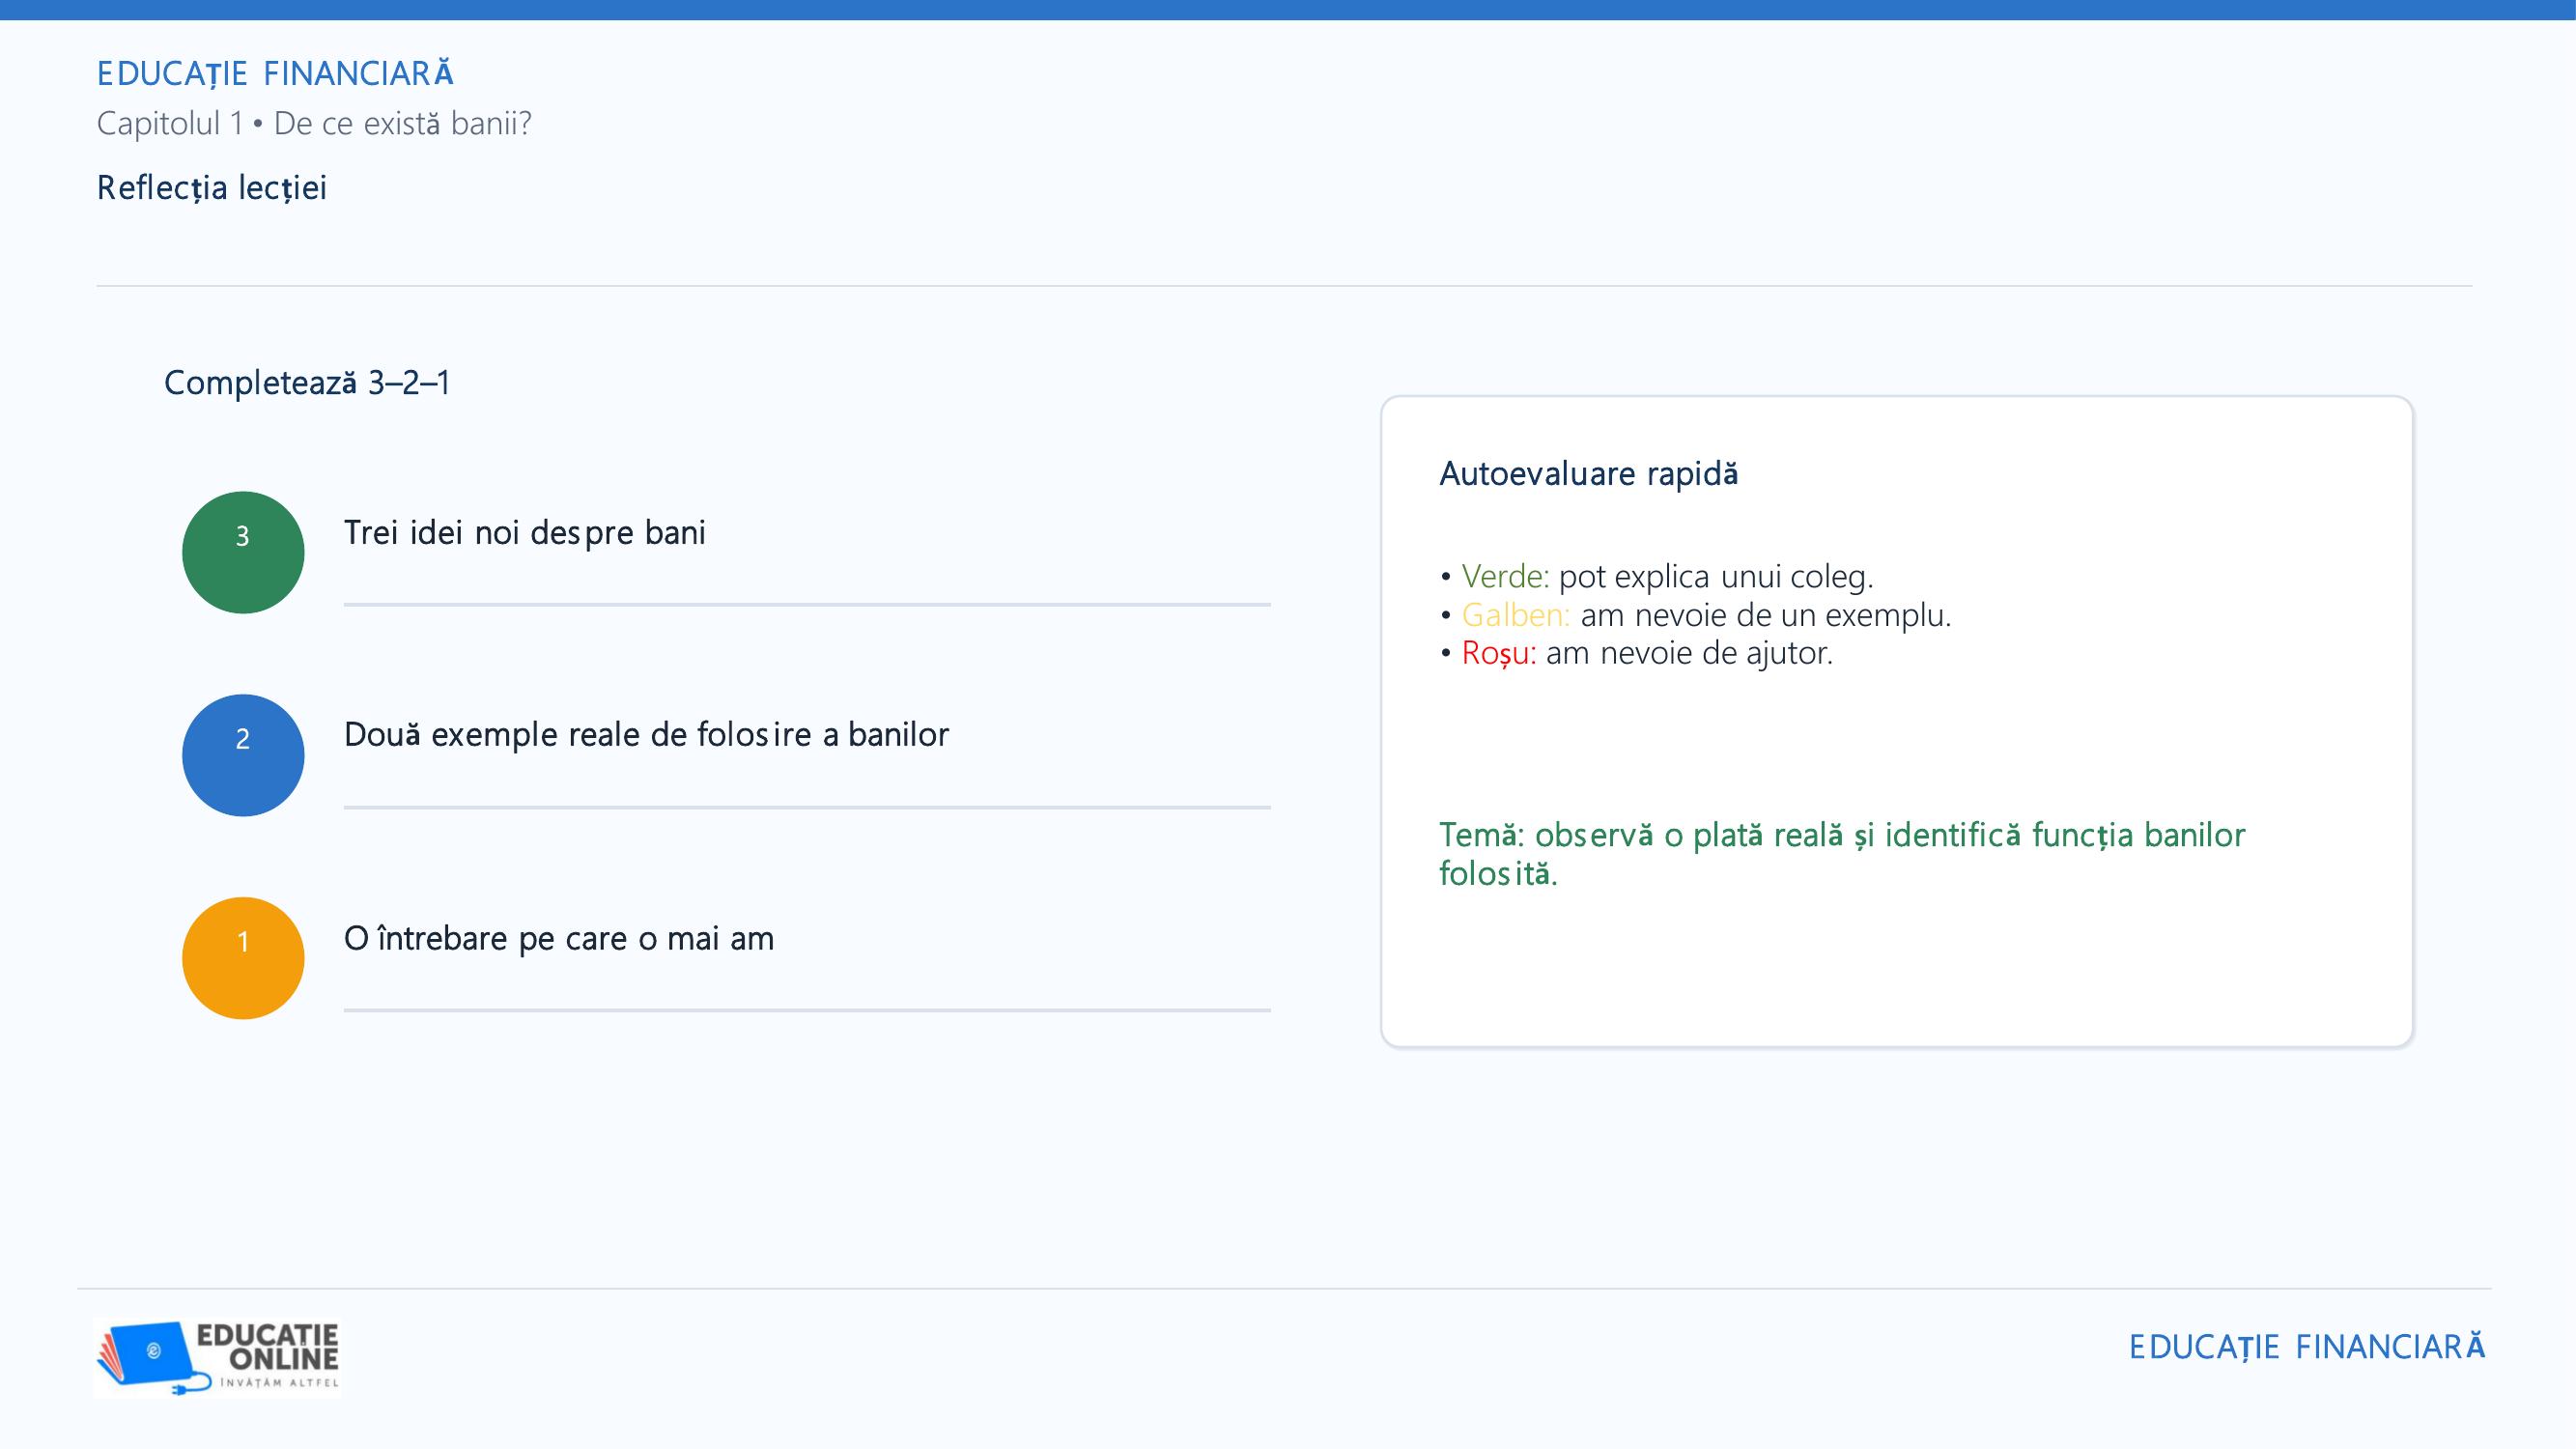The image size is (2576, 1449).
Task: Click the 'Reflecția lecției' title
Action: 212,188
